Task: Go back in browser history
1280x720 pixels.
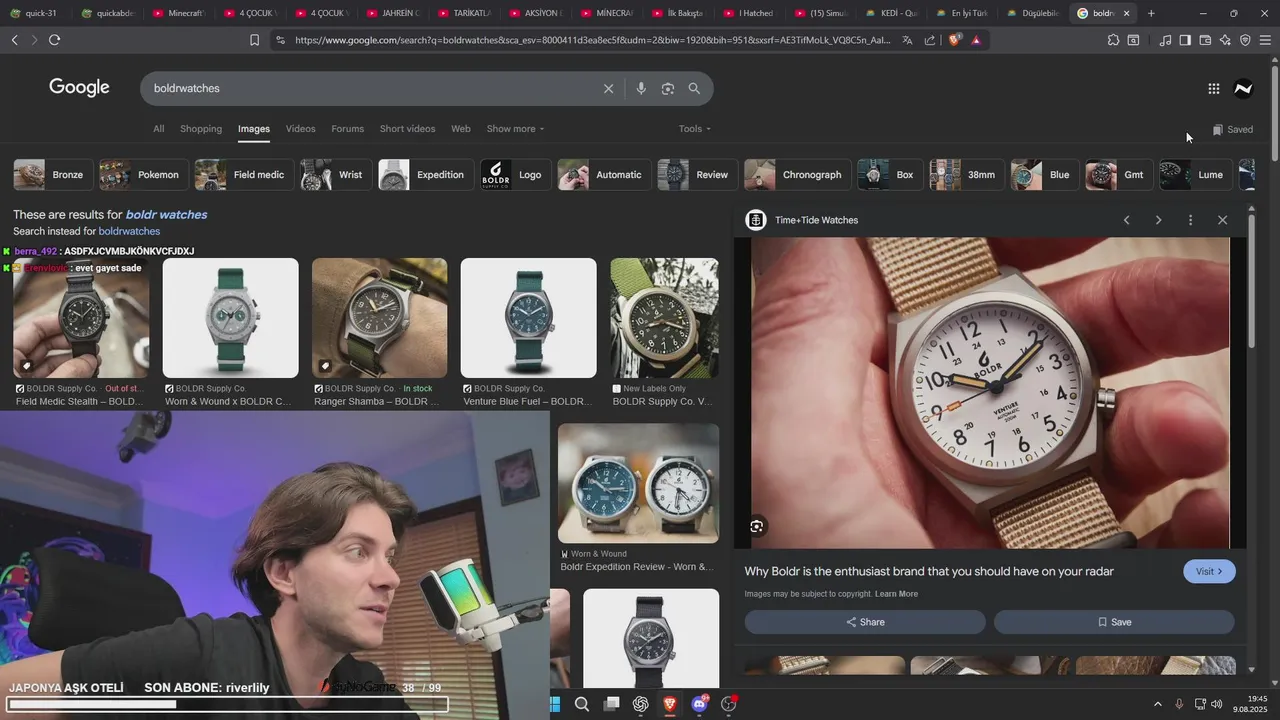Action: pyautogui.click(x=14, y=40)
